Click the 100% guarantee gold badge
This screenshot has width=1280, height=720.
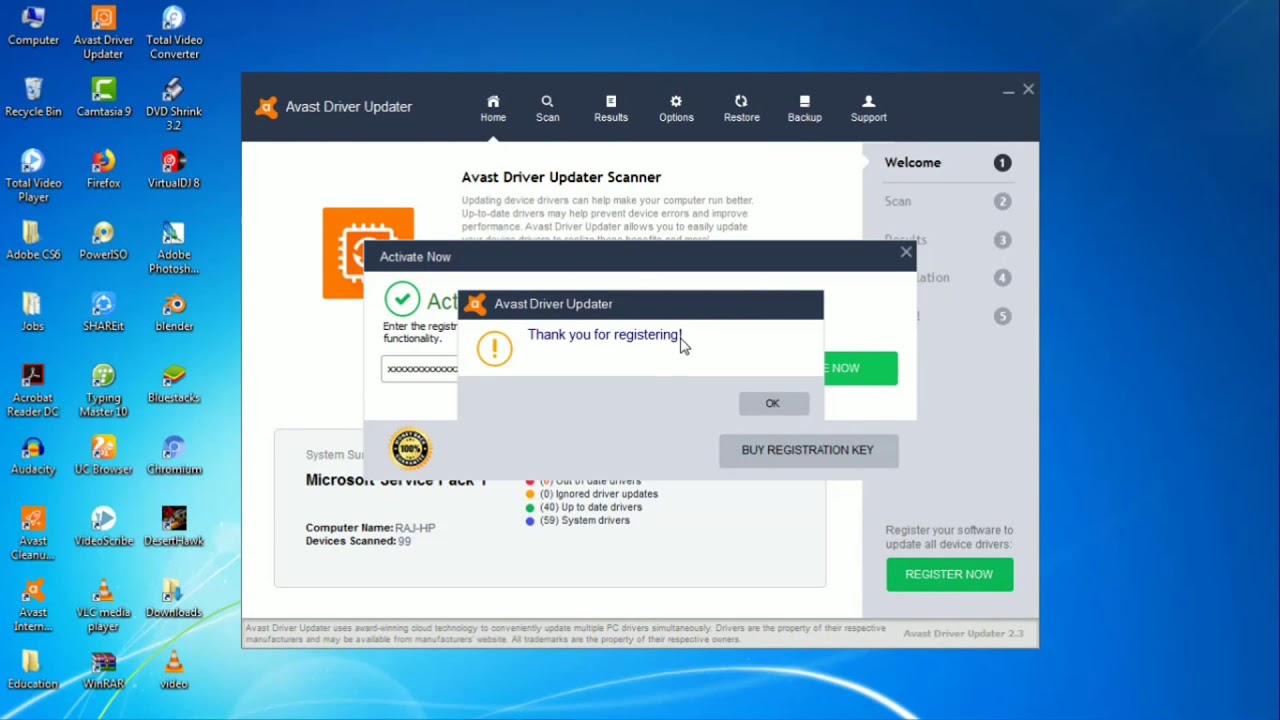[410, 449]
